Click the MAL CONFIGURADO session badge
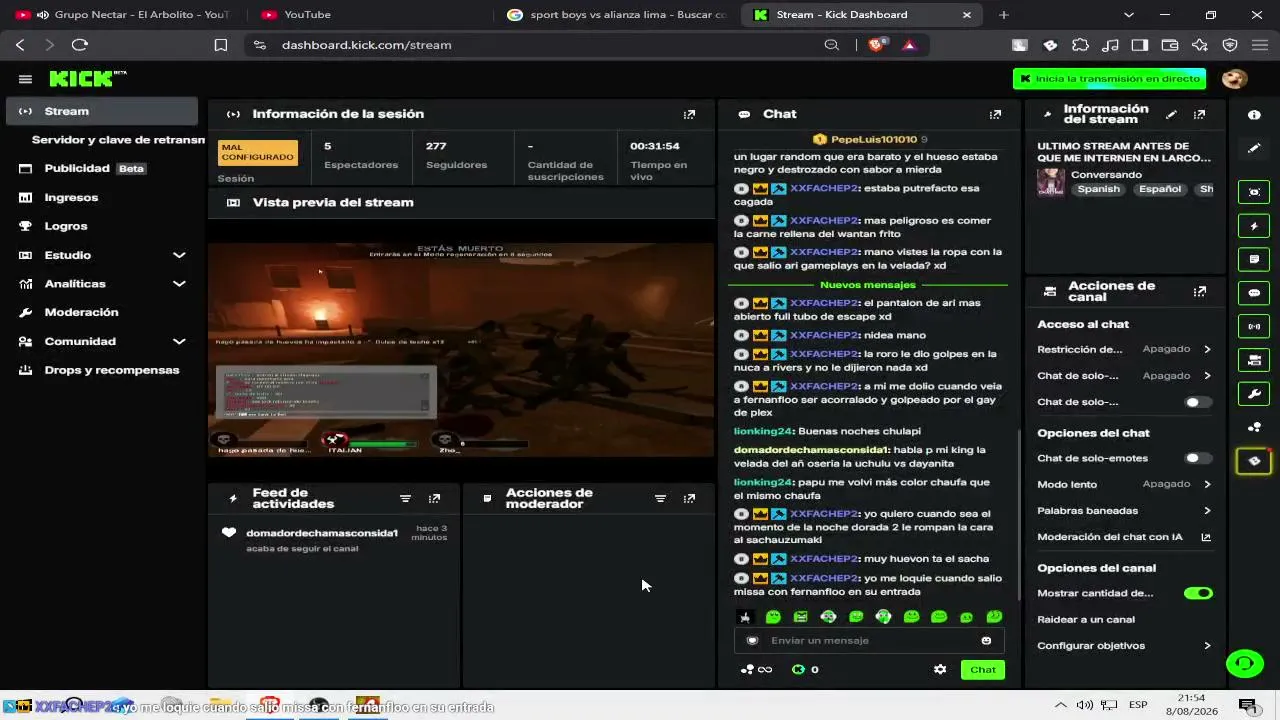This screenshot has width=1280, height=720. 258,152
